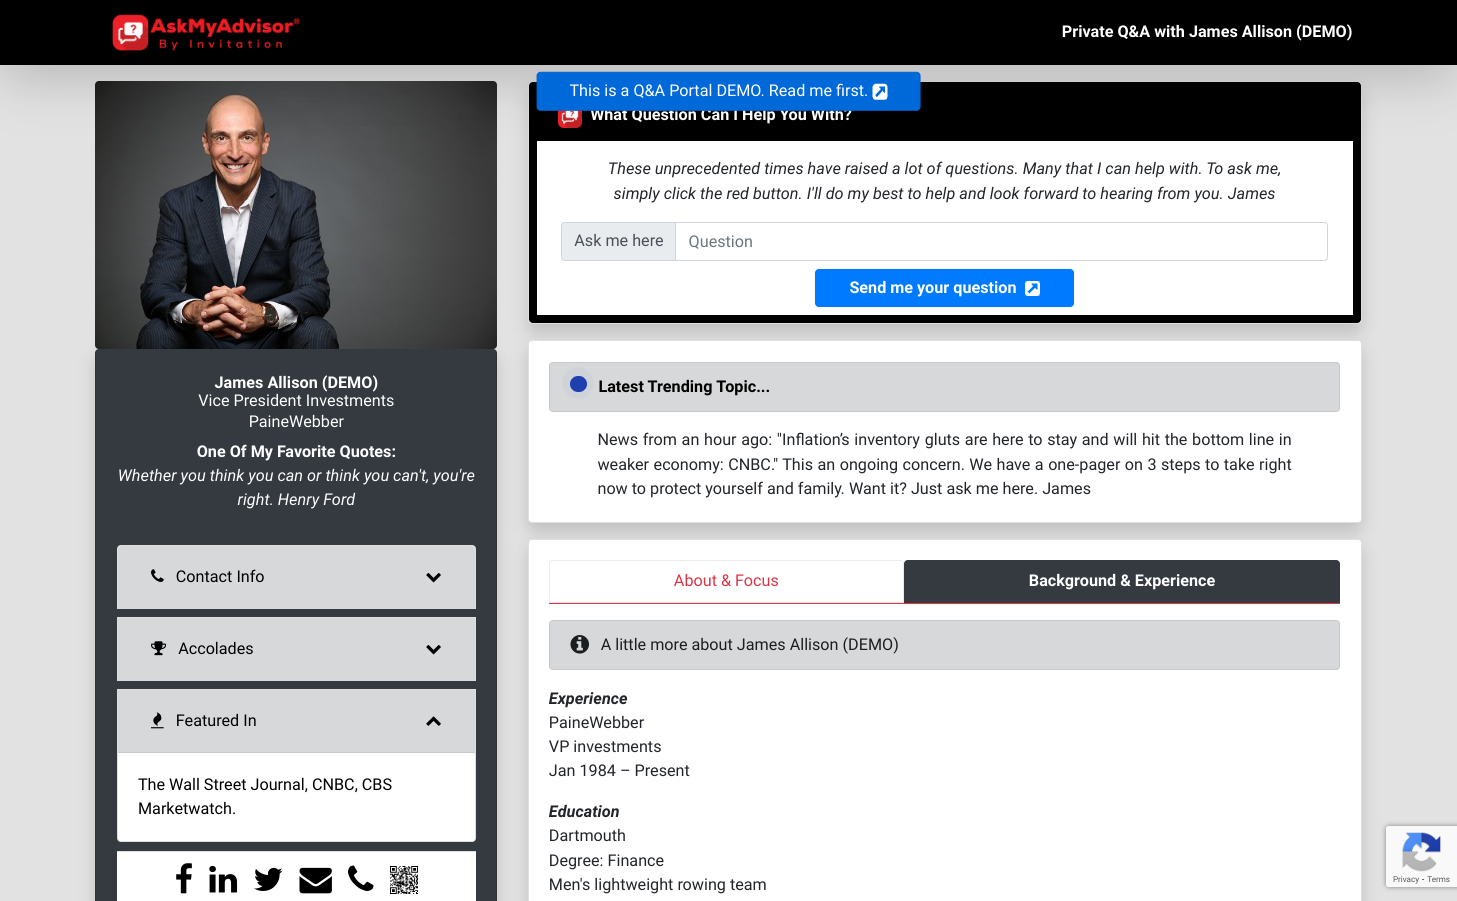Click the Ask me here label
Screen dimensions: 1457x901
pos(619,241)
